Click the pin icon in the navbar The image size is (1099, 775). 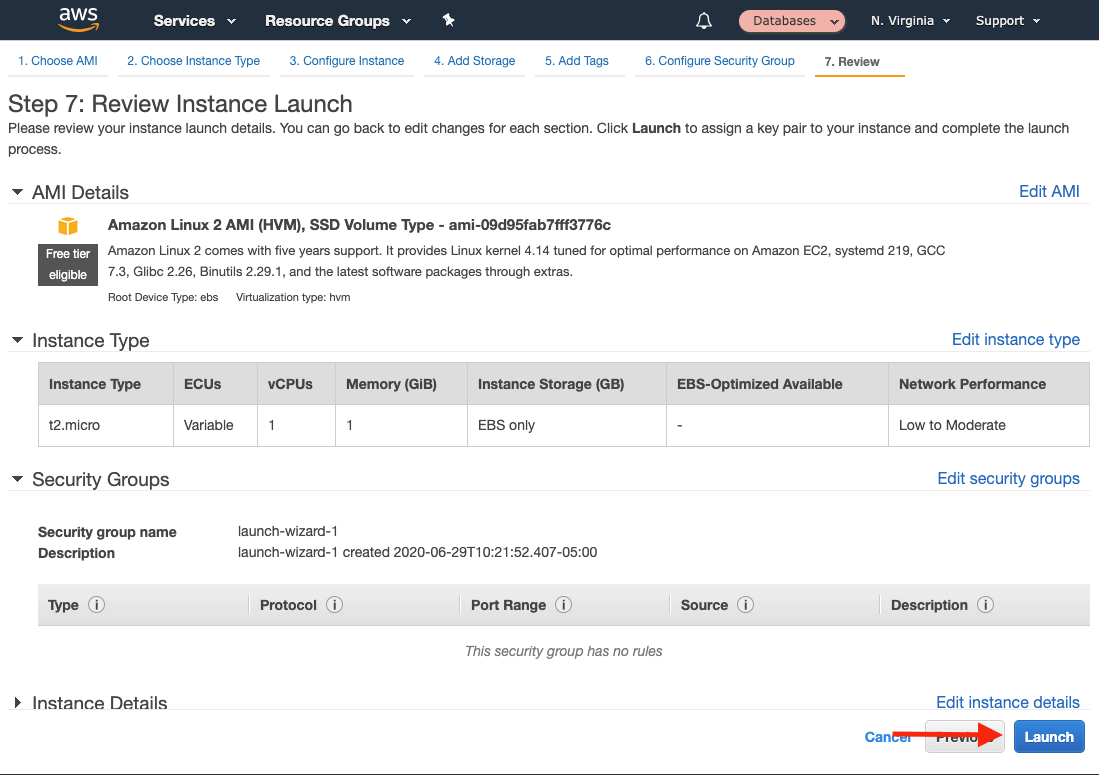pyautogui.click(x=448, y=20)
